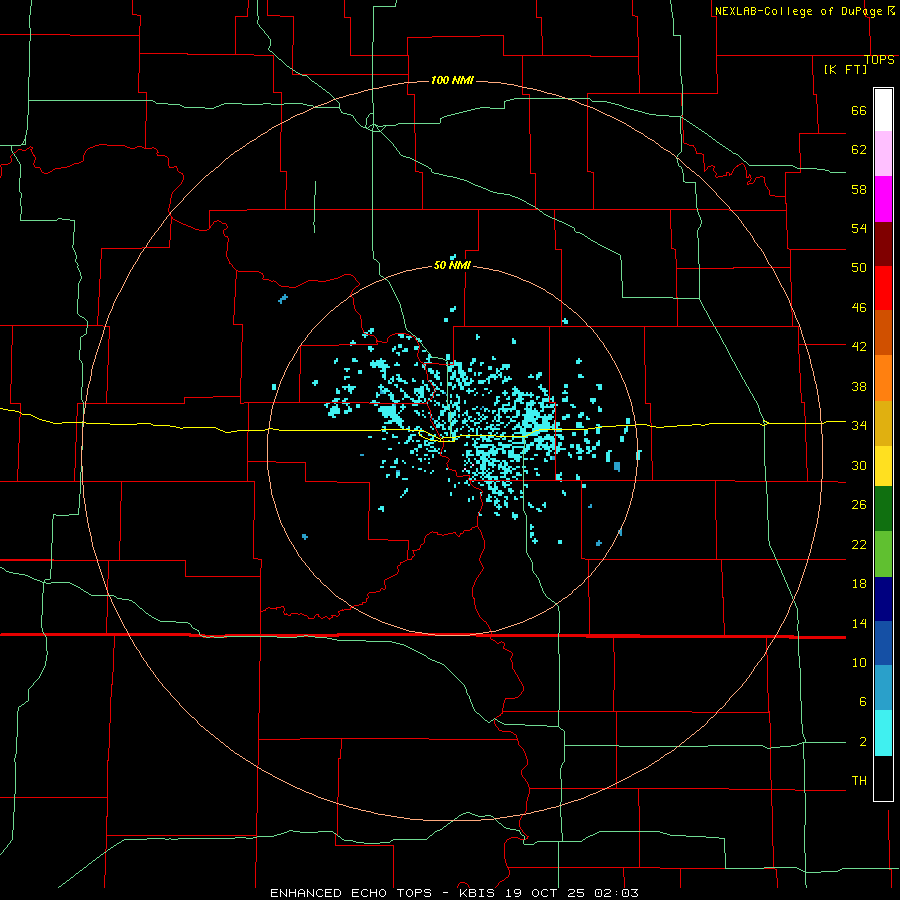Click the legend value 58
The image size is (900, 900).
point(859,189)
